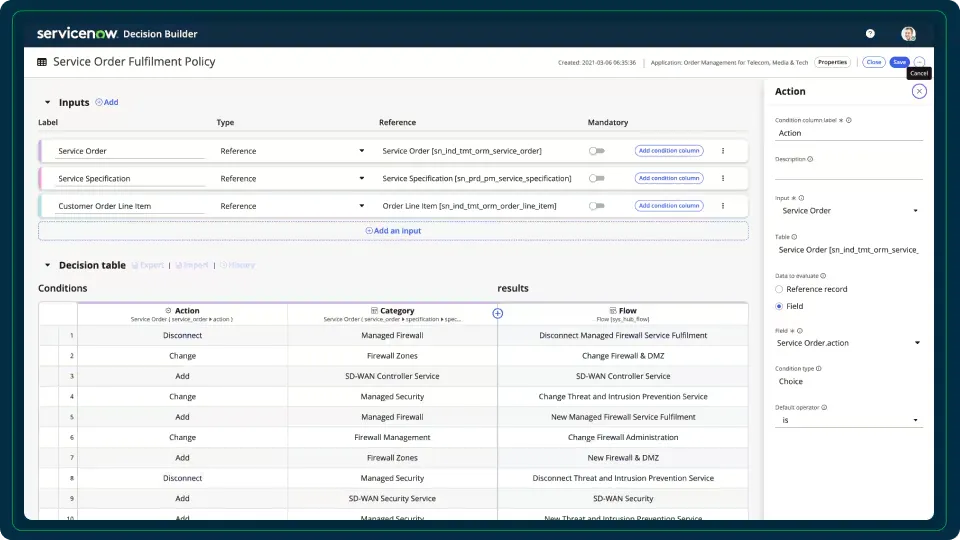Open the more options menu for the Service Specification row
The width and height of the screenshot is (960, 540).
[x=723, y=178]
